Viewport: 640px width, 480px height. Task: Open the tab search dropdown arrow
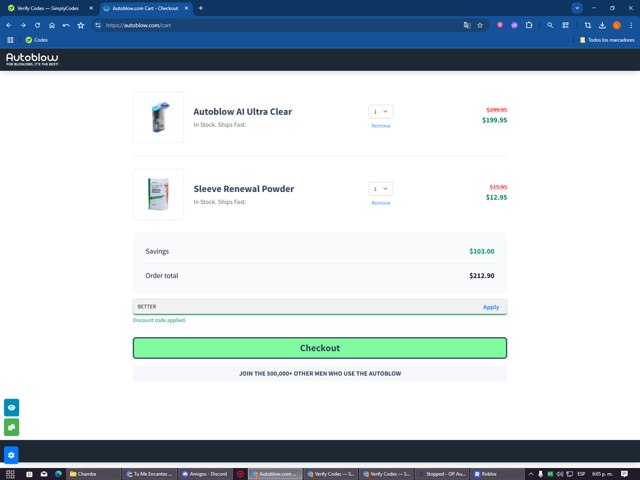point(577,8)
